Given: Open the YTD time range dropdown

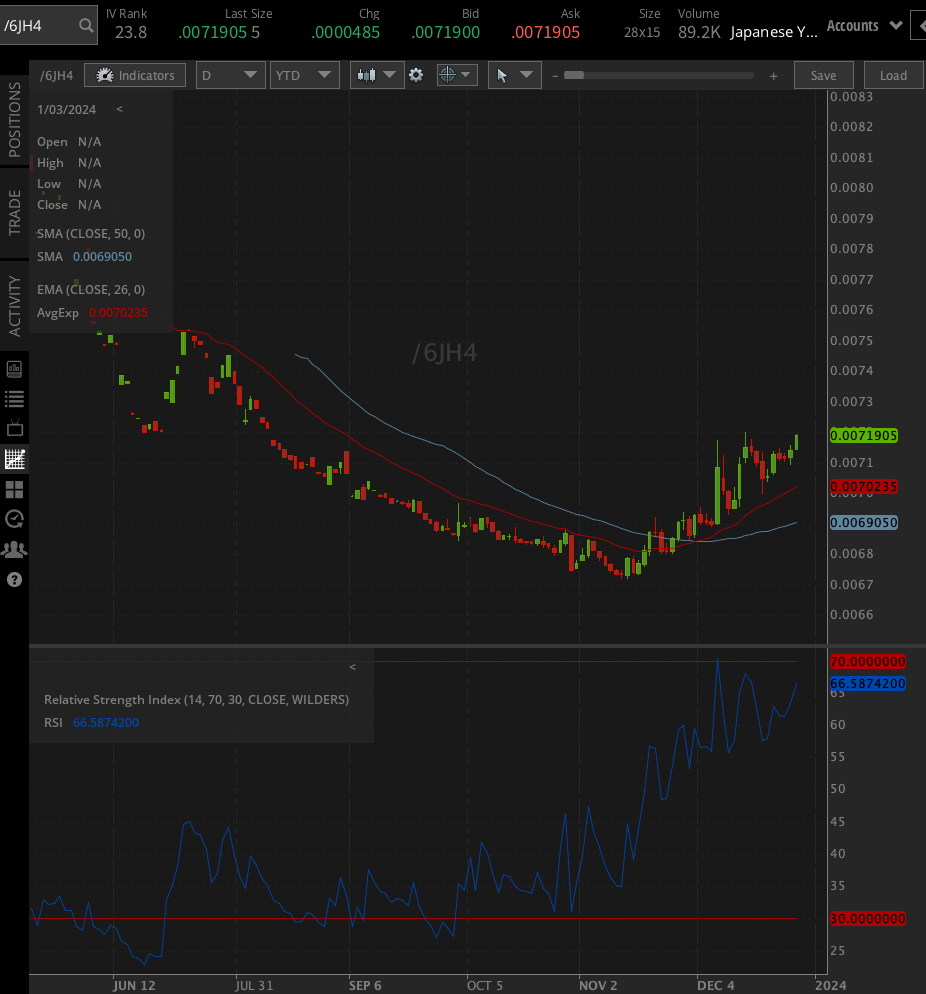Looking at the screenshot, I should (305, 75).
